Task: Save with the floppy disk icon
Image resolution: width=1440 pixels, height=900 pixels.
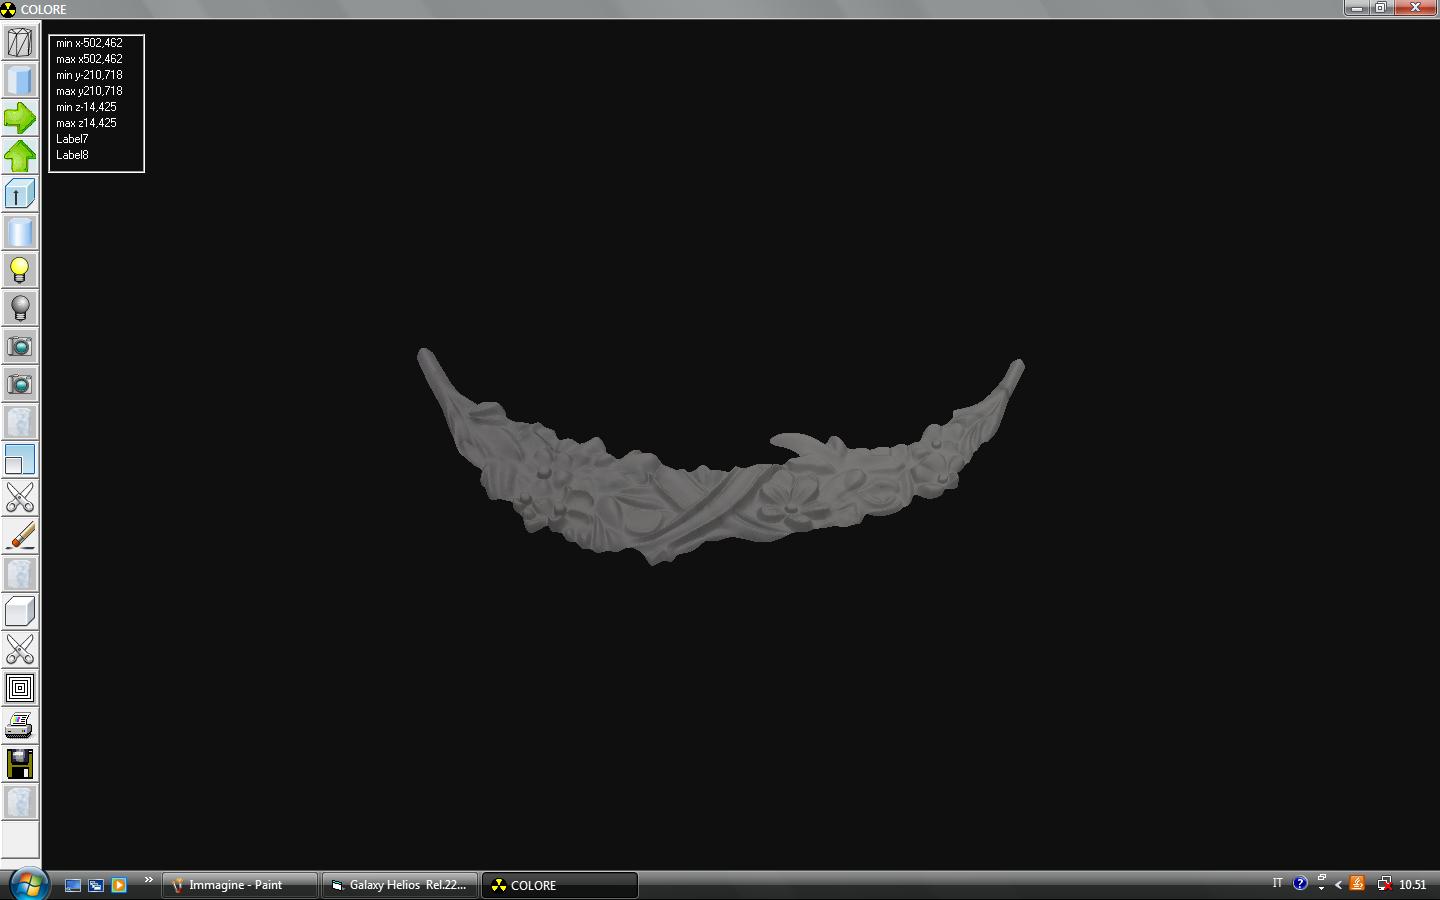Action: [20, 764]
